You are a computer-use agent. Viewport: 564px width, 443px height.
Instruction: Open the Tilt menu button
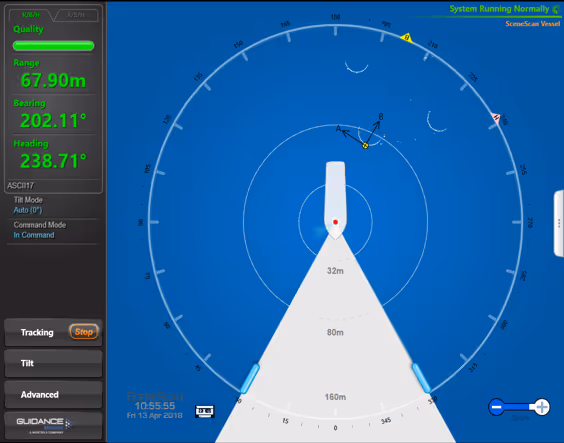click(x=53, y=363)
